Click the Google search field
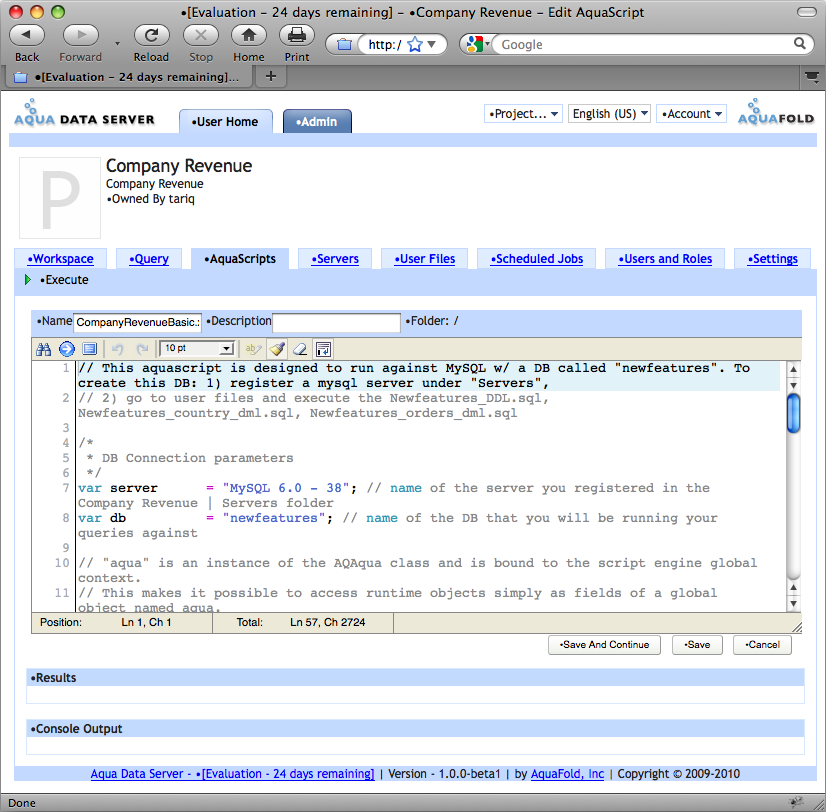Image resolution: width=826 pixels, height=812 pixels. pos(644,45)
